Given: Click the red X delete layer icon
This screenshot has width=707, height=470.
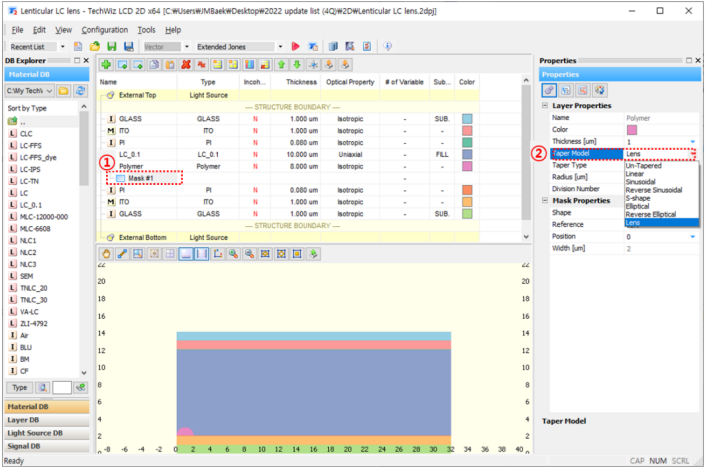Looking at the screenshot, I should pyautogui.click(x=185, y=65).
